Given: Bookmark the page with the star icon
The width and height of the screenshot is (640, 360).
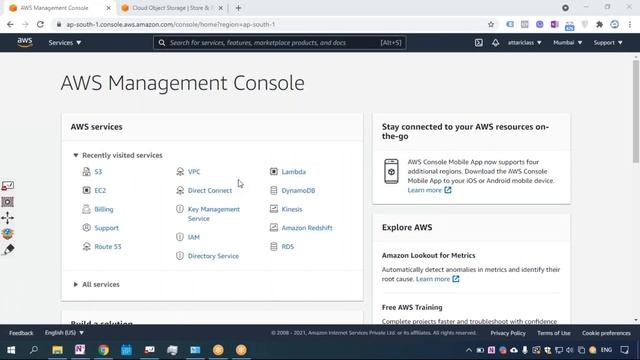Looking at the screenshot, I should pyautogui.click(x=491, y=24).
